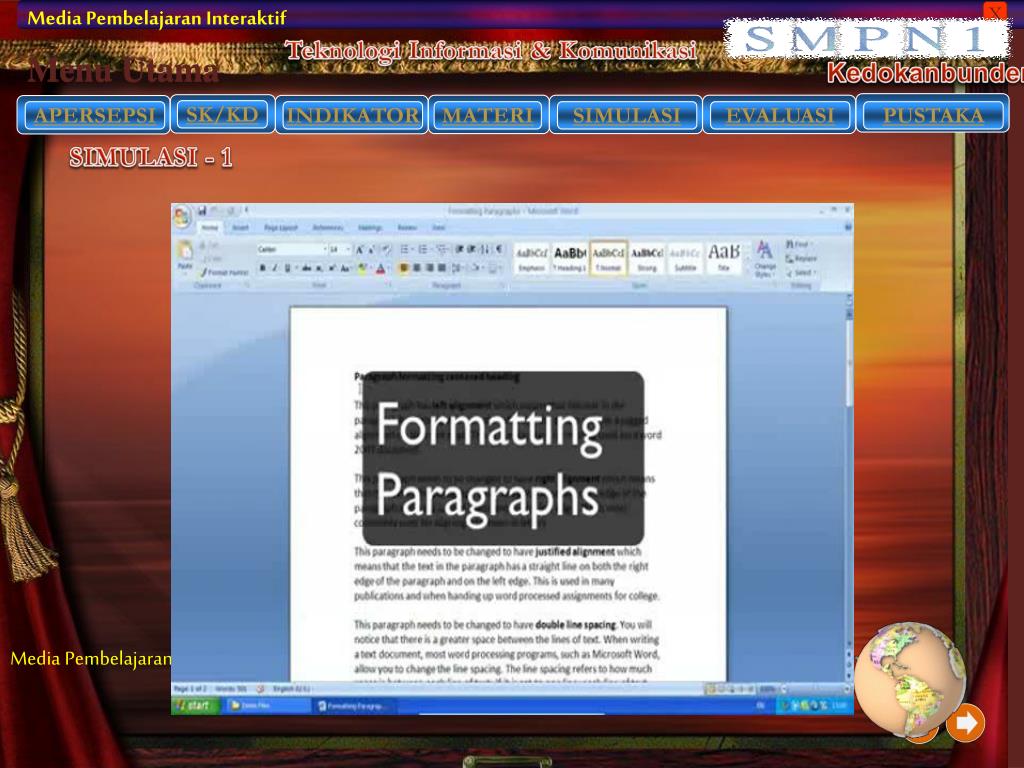Apply the Title style
This screenshot has width=1024, height=768.
(724, 259)
